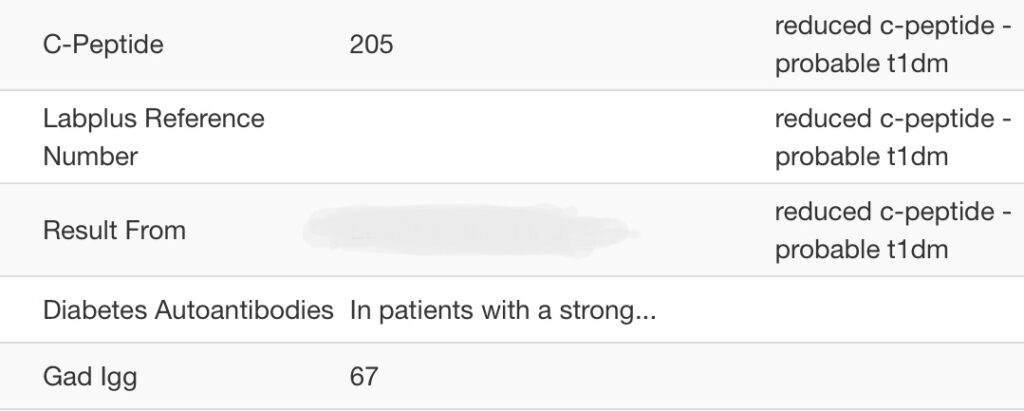
Task: Click the Gad Igg value 67
Action: [364, 376]
